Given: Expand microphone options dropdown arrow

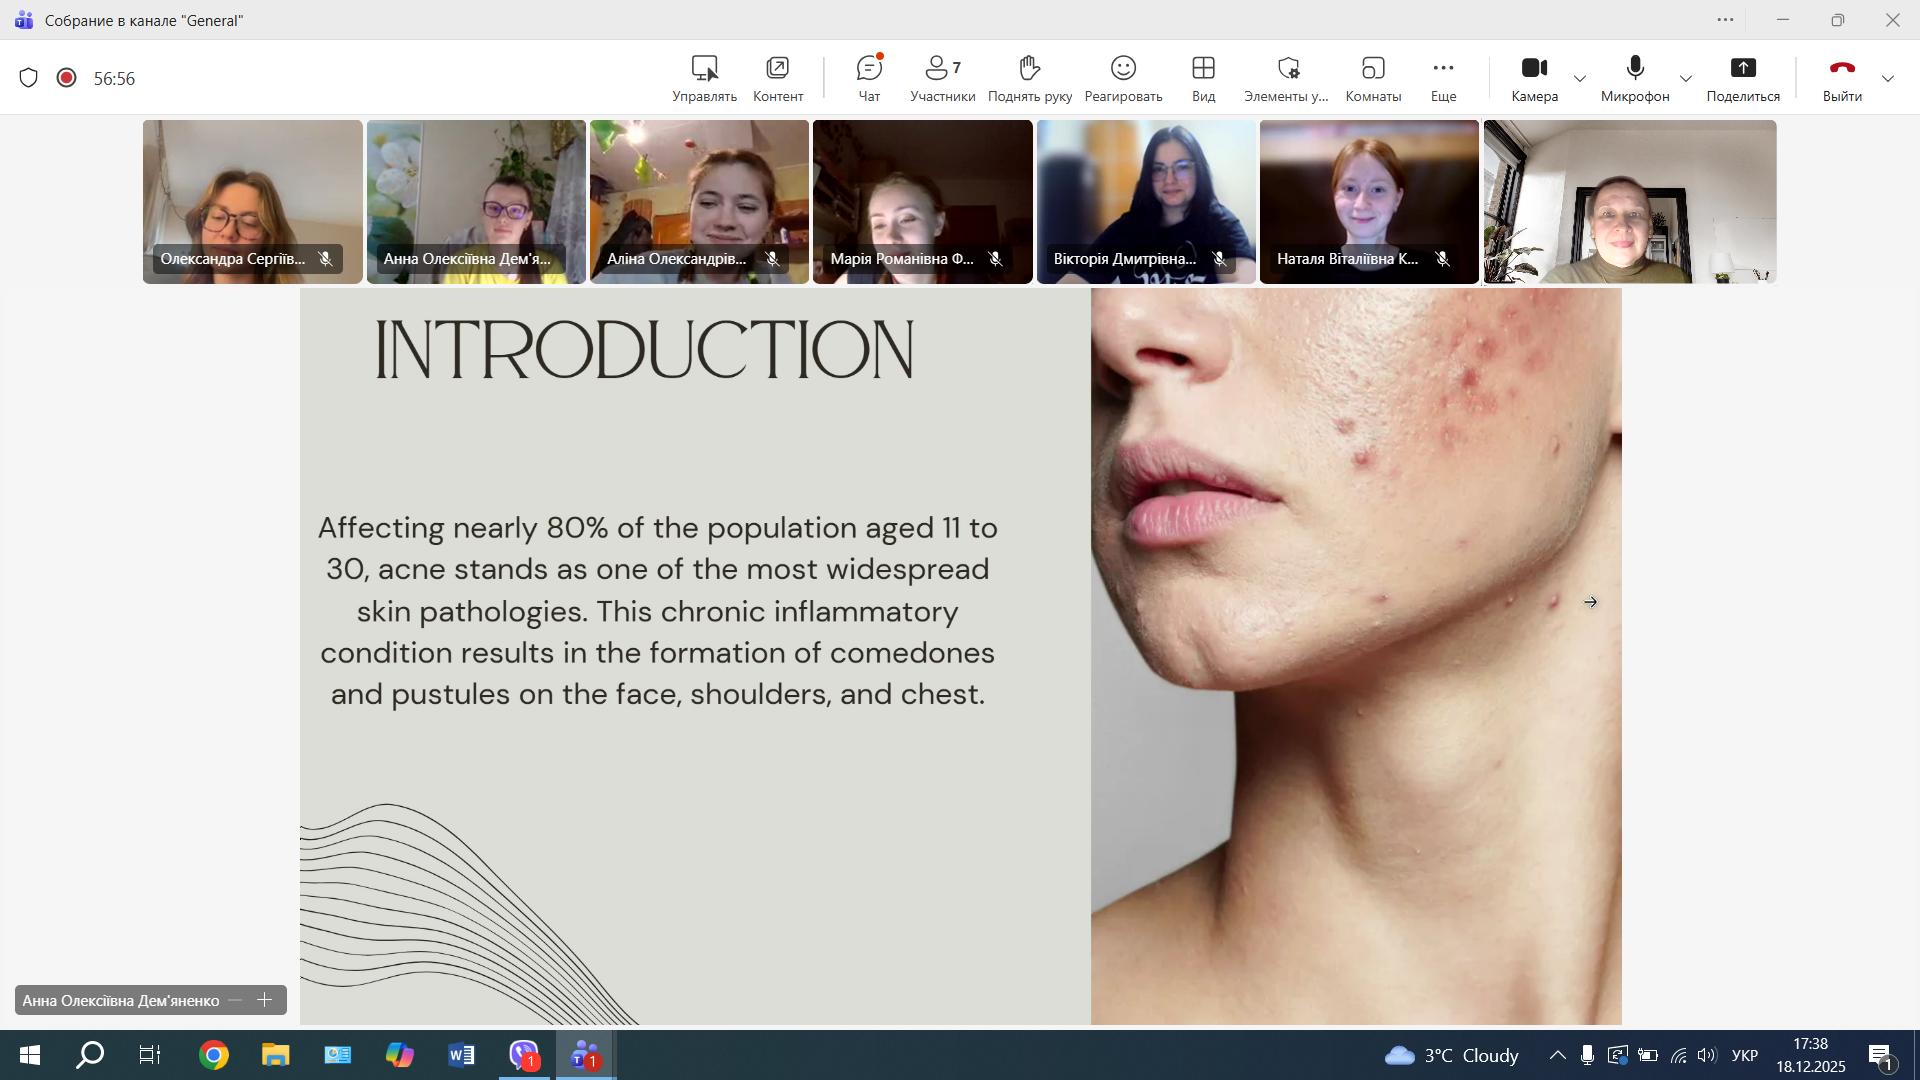Looking at the screenshot, I should tap(1686, 79).
